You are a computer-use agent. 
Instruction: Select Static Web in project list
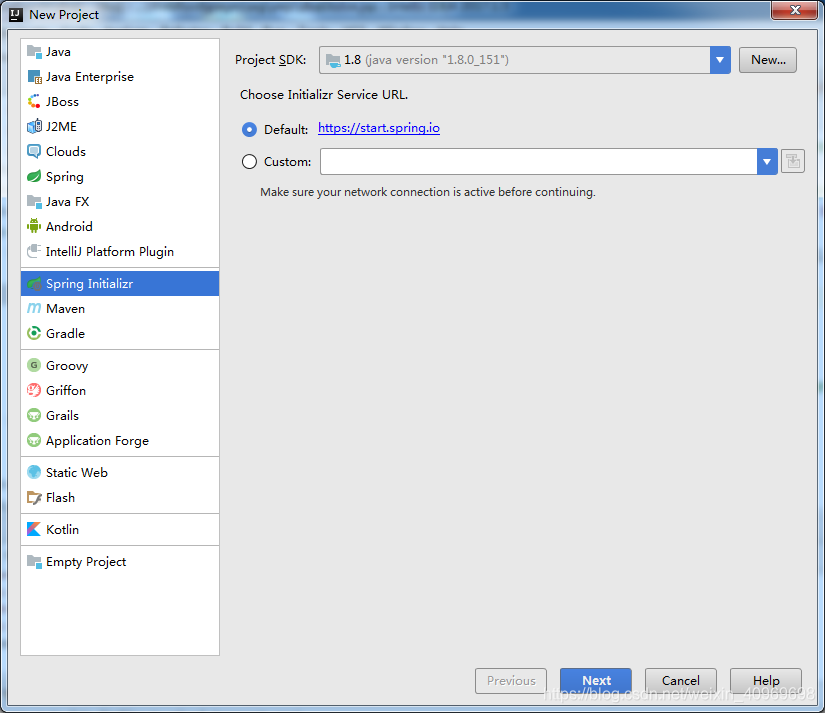120,473
